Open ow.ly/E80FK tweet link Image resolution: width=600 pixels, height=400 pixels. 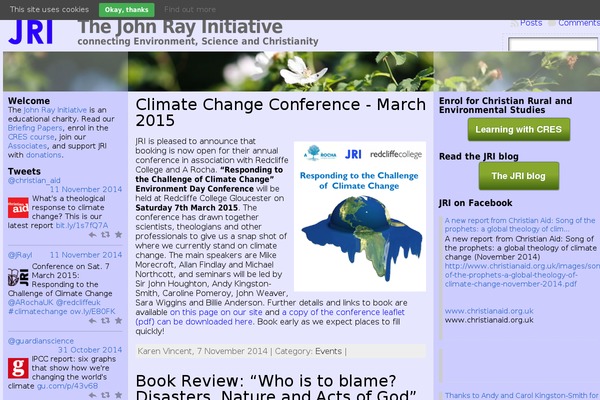tap(93, 312)
